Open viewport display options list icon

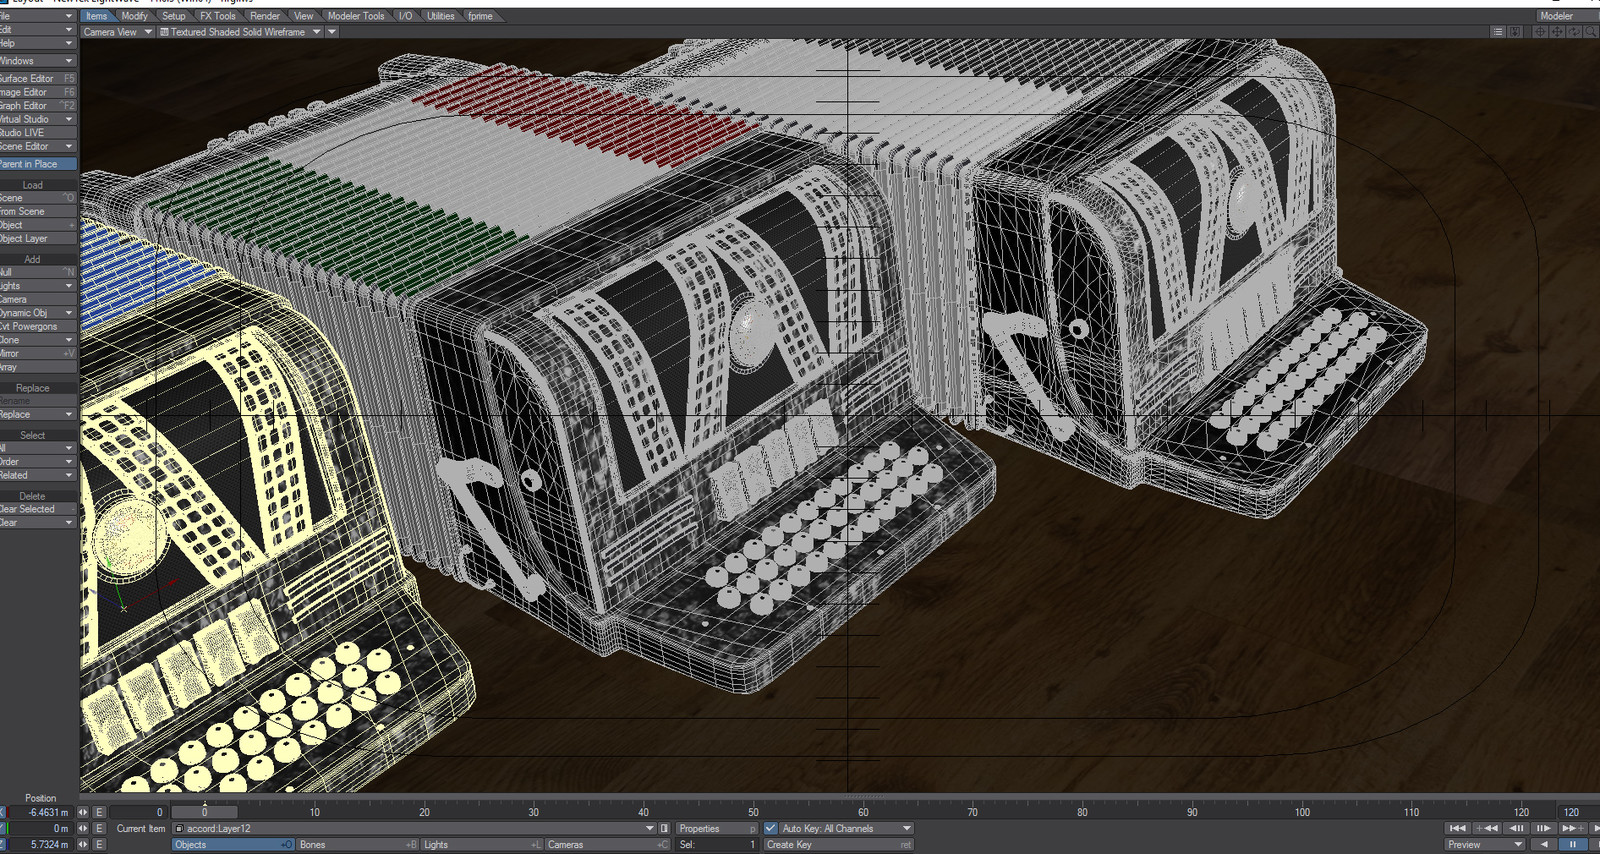pyautogui.click(x=1498, y=32)
